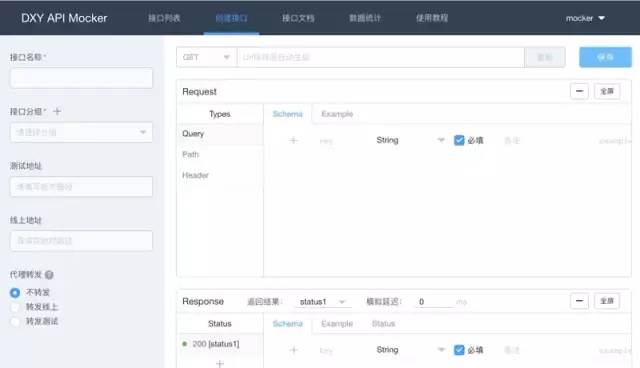This screenshot has width=640, height=368.
Task: Click the plus icon to add group
Action: [x=57, y=111]
